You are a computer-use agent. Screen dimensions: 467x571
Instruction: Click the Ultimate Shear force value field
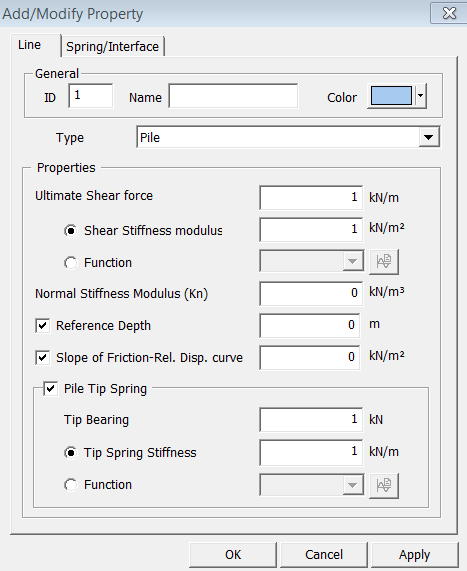311,198
